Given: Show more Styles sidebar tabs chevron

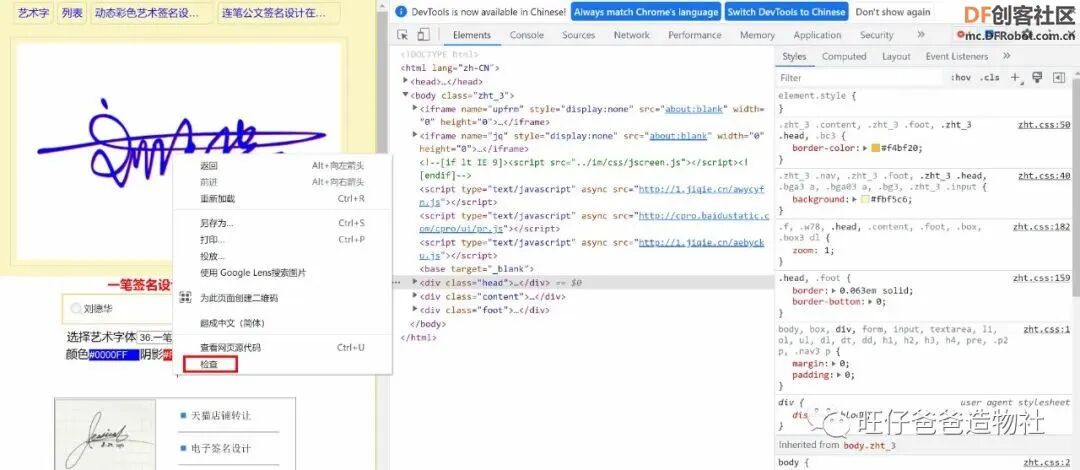Looking at the screenshot, I should pos(1006,56).
